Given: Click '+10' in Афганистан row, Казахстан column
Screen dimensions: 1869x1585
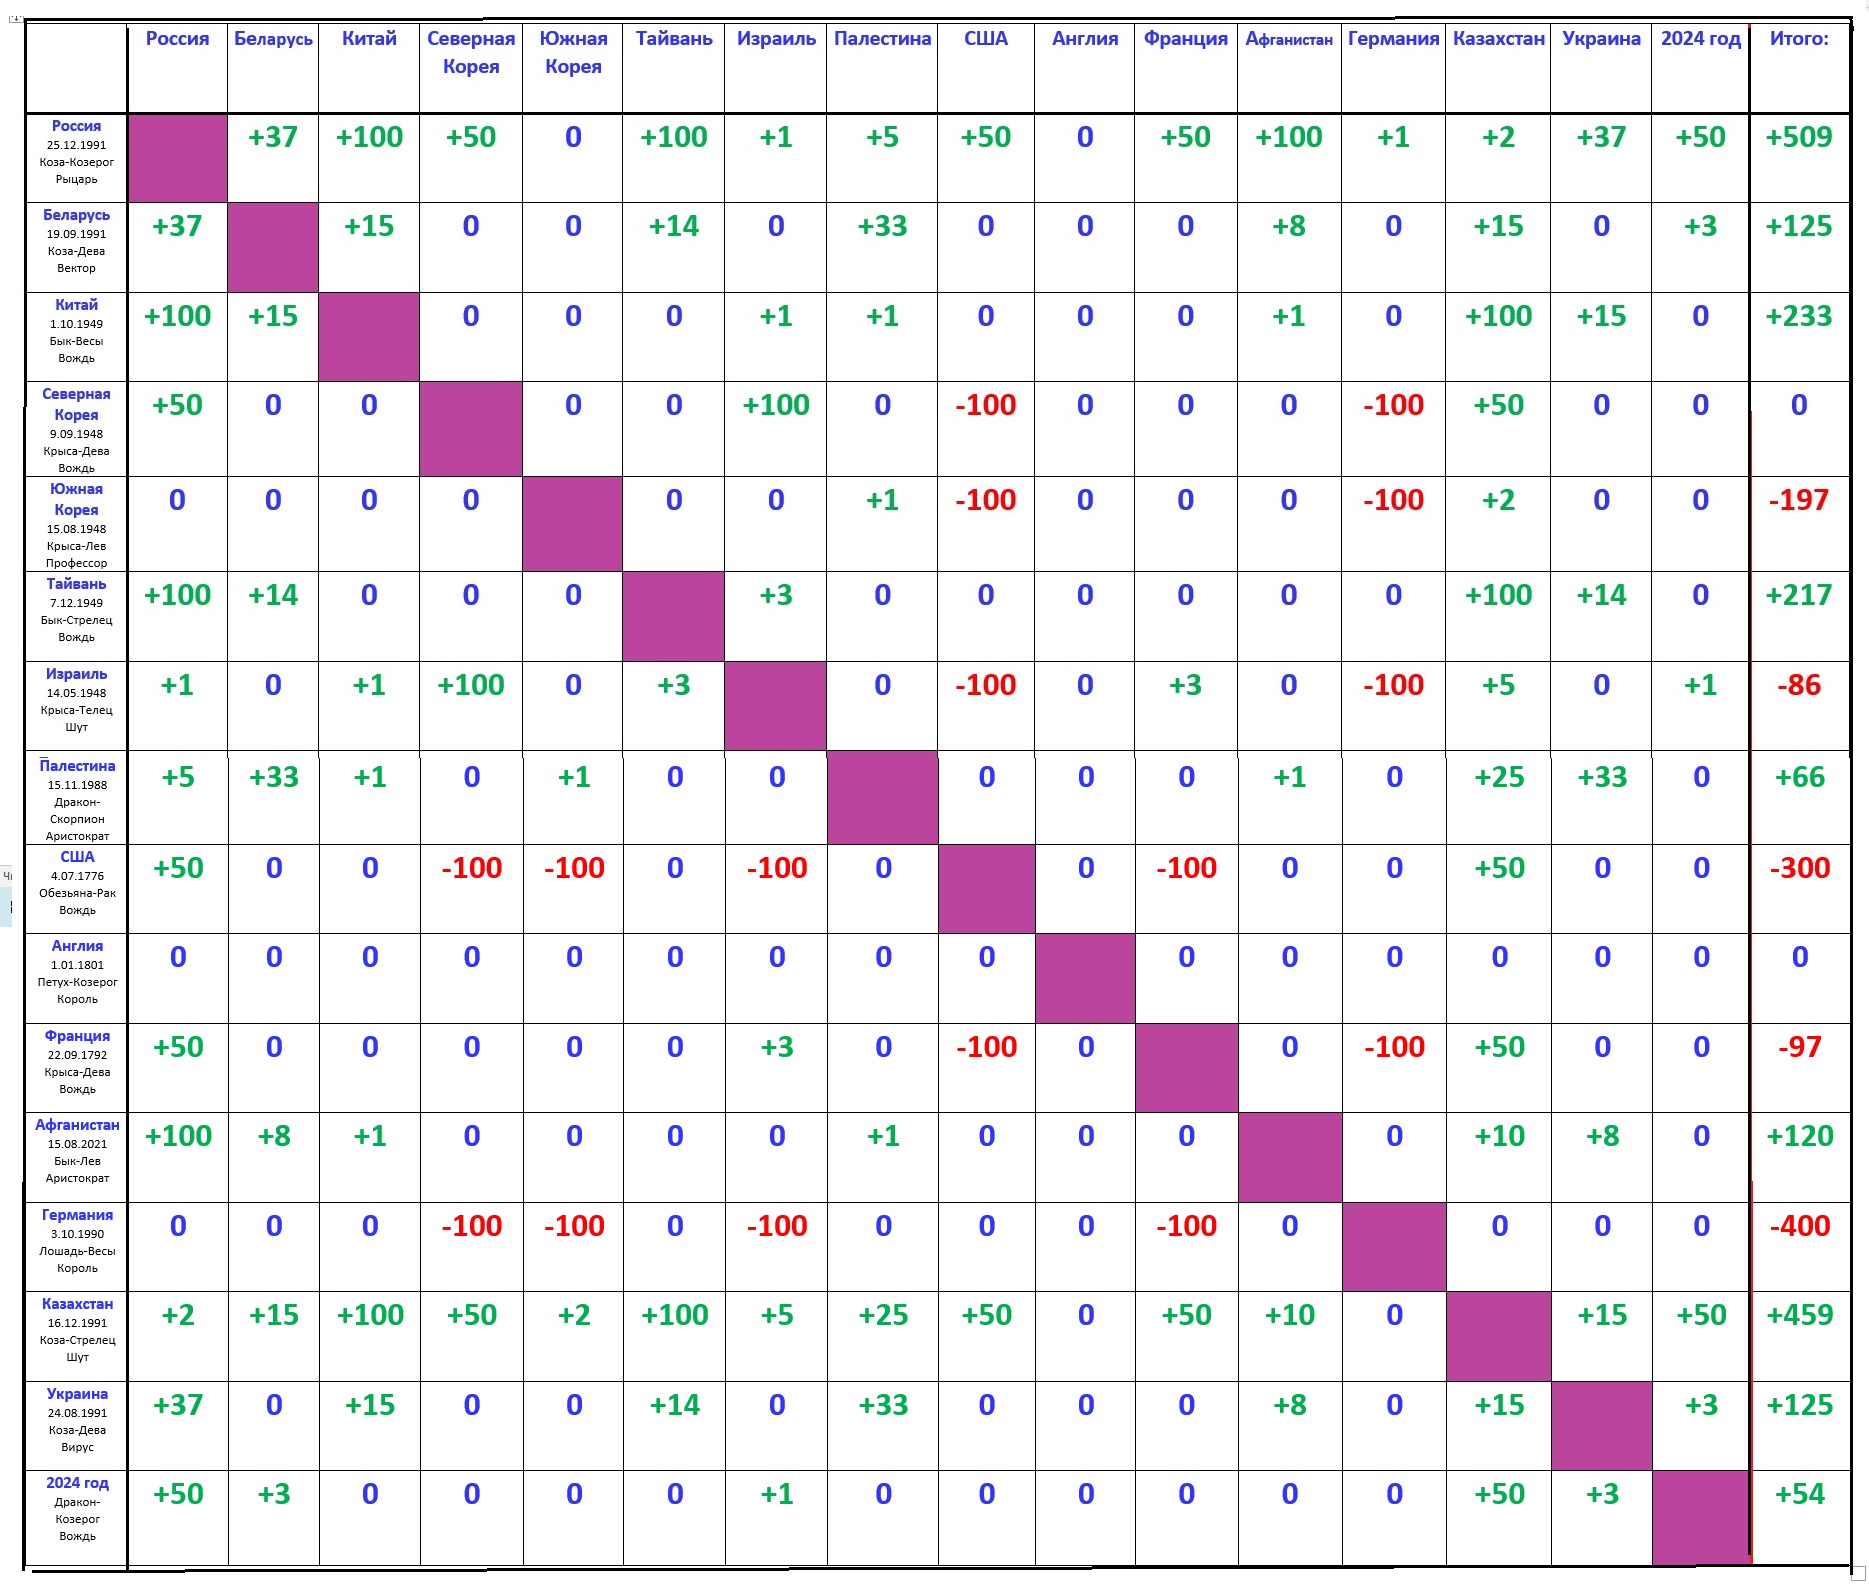Looking at the screenshot, I should (1499, 1136).
